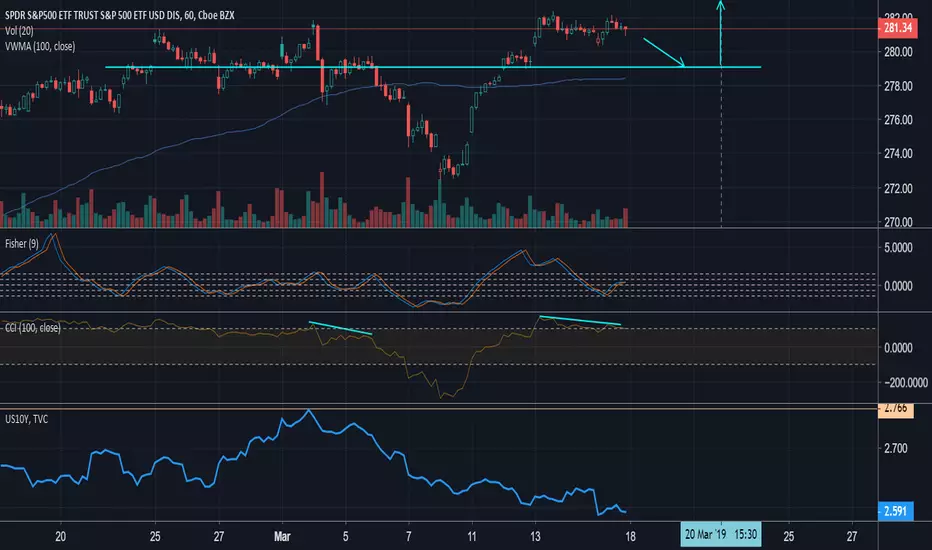The image size is (932, 550).
Task: Click the cyan upward arrow drawing
Action: point(720,33)
